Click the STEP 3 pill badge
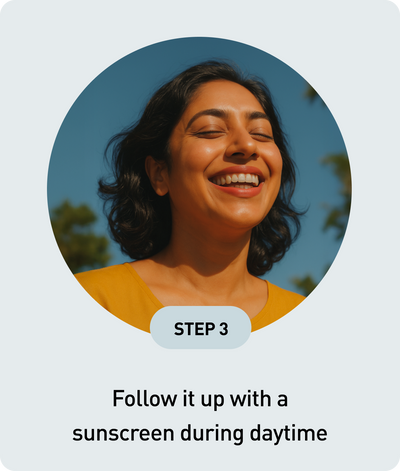400x471 pixels. click(x=200, y=327)
